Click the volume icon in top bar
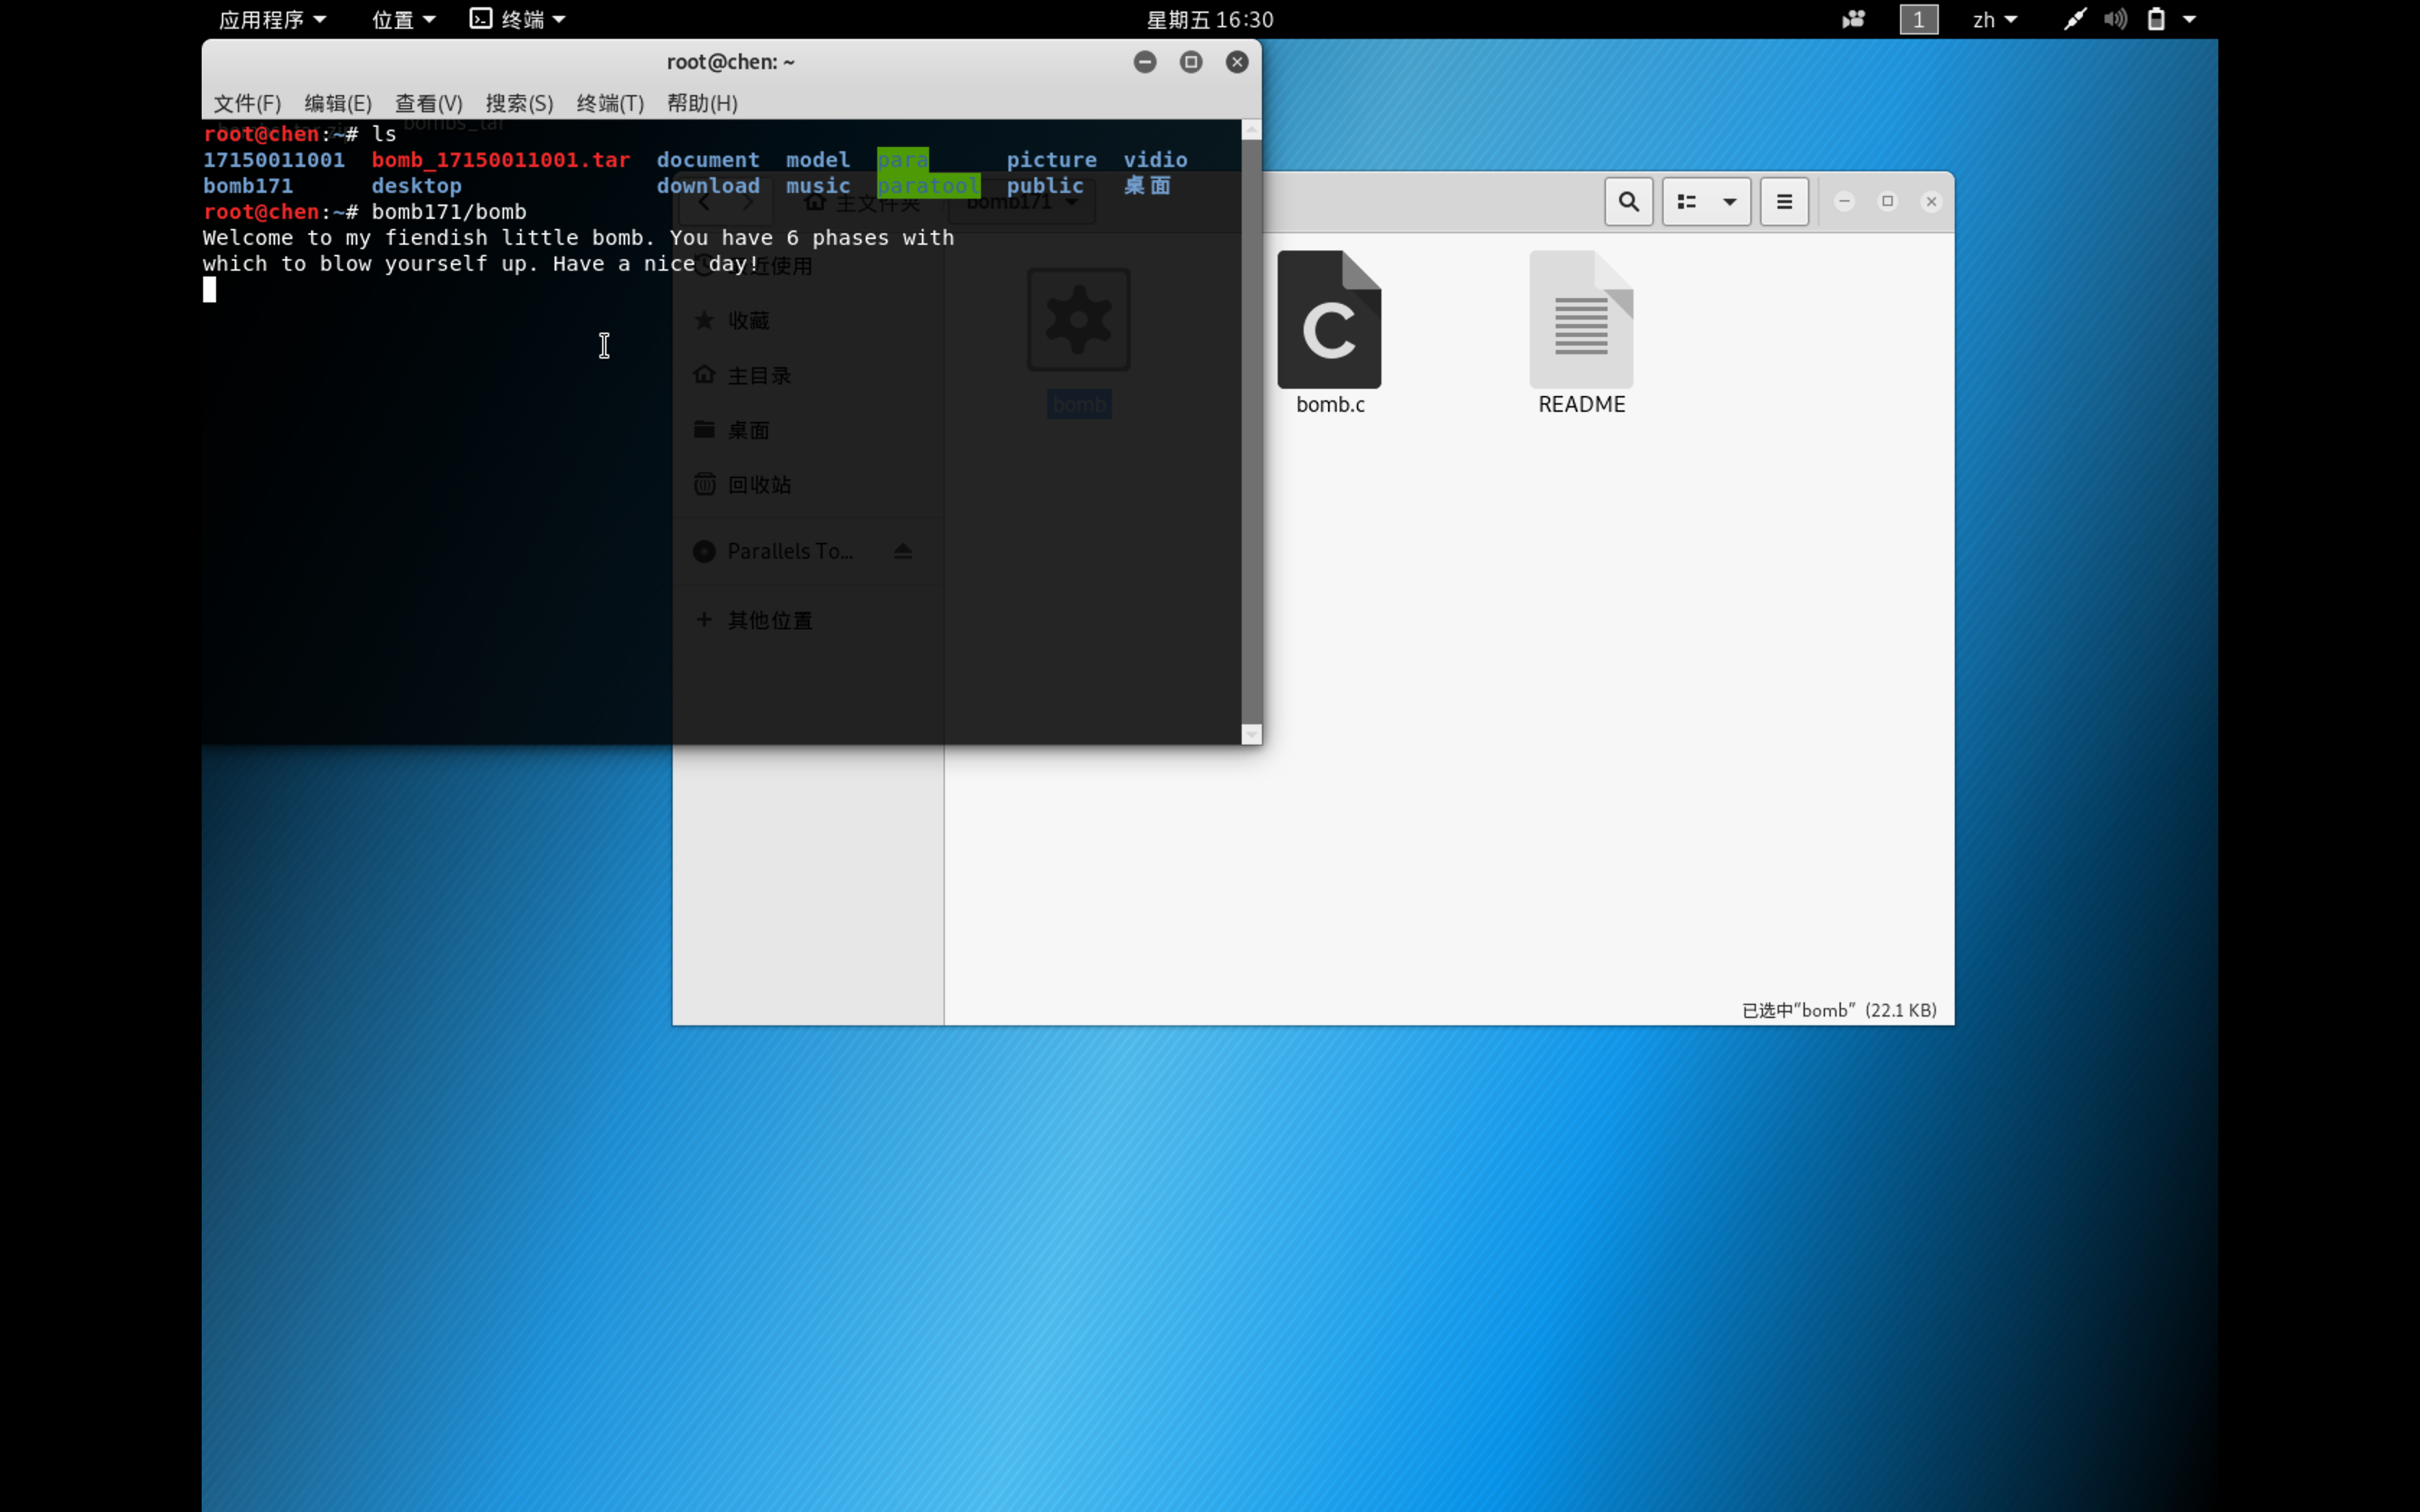The image size is (2420, 1512). pyautogui.click(x=2115, y=19)
